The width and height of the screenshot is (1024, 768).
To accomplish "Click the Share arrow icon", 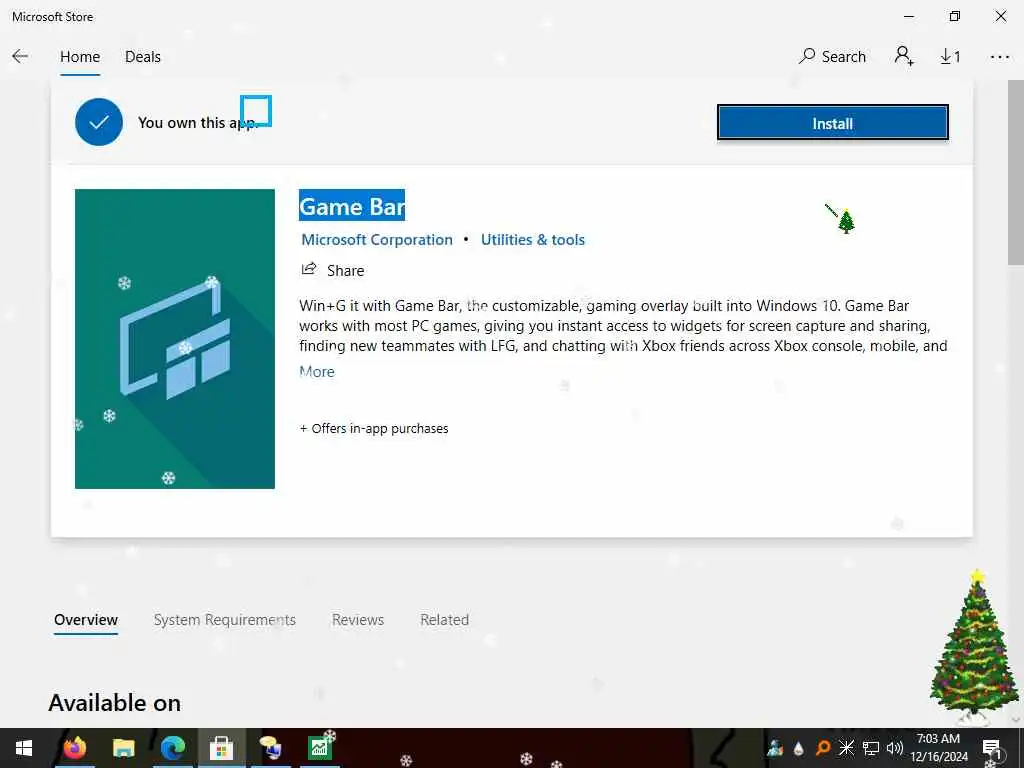I will pos(308,269).
